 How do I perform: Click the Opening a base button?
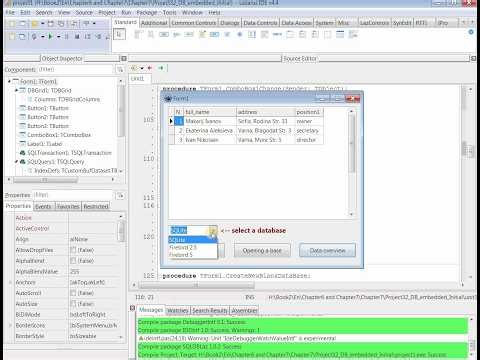click(x=262, y=250)
